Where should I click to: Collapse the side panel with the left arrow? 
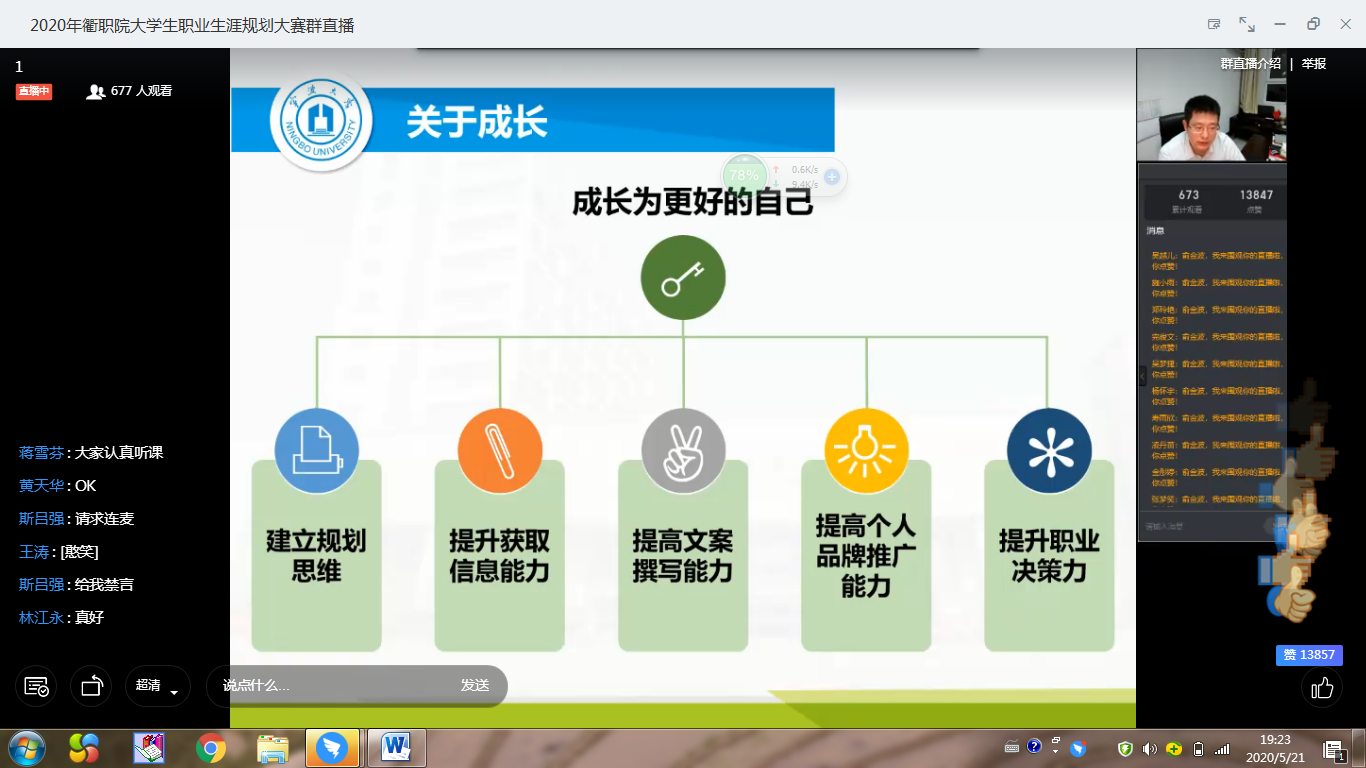(x=1143, y=375)
